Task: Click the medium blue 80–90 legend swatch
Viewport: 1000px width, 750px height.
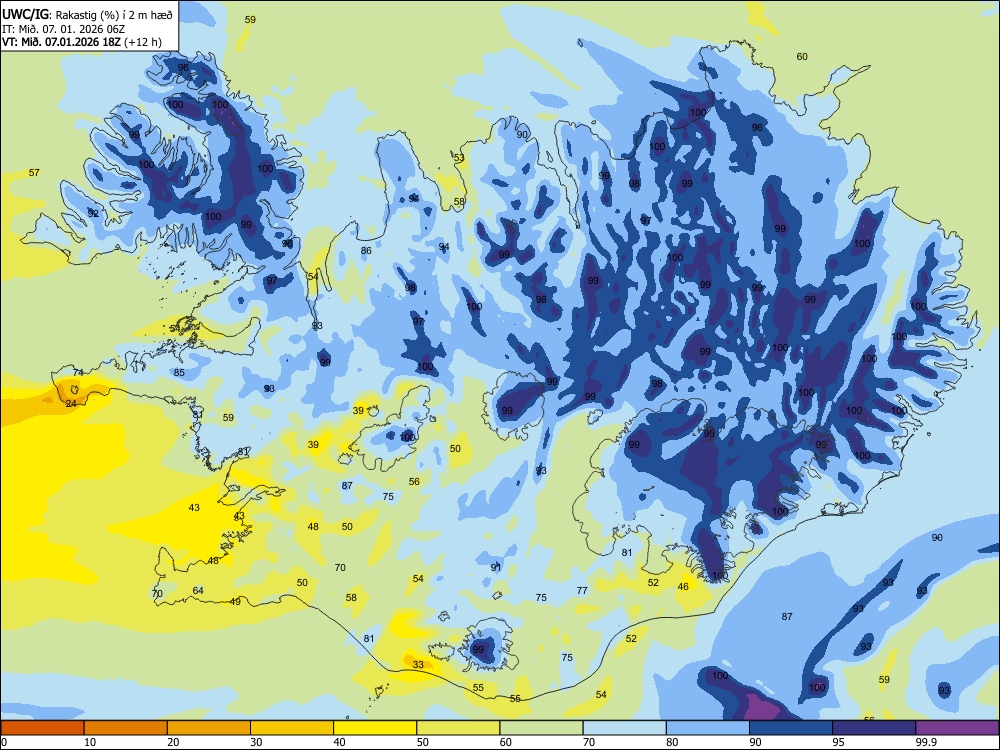Action: point(708,728)
